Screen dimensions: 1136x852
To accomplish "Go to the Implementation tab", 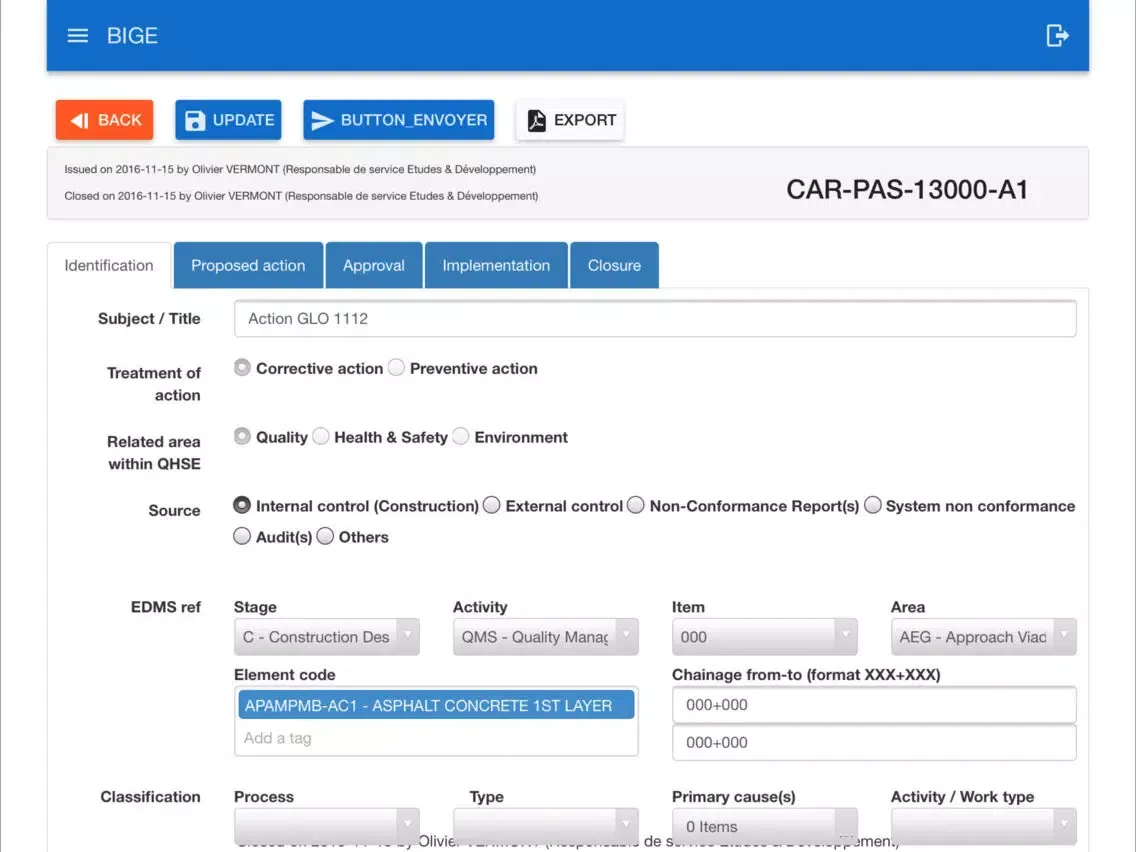I will tap(496, 266).
